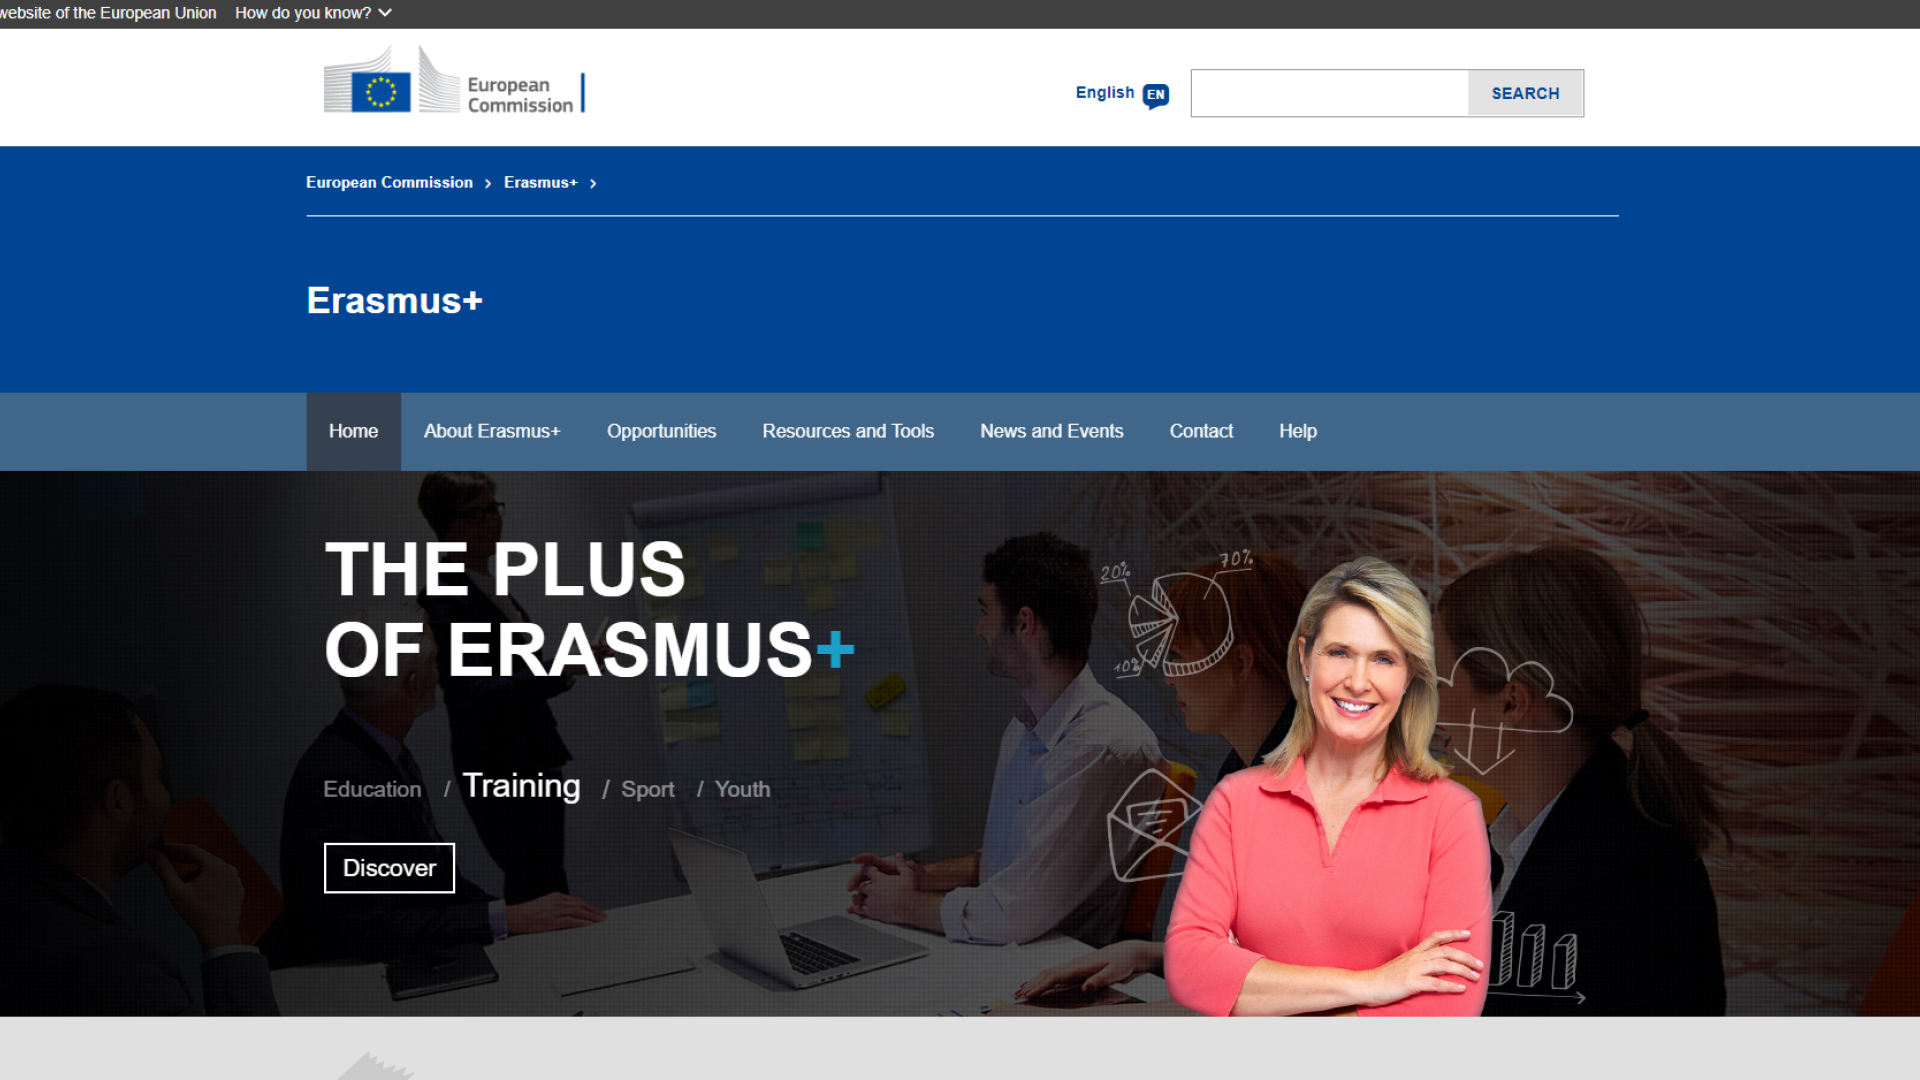
Task: Select the Sport slide link
Action: (x=647, y=790)
